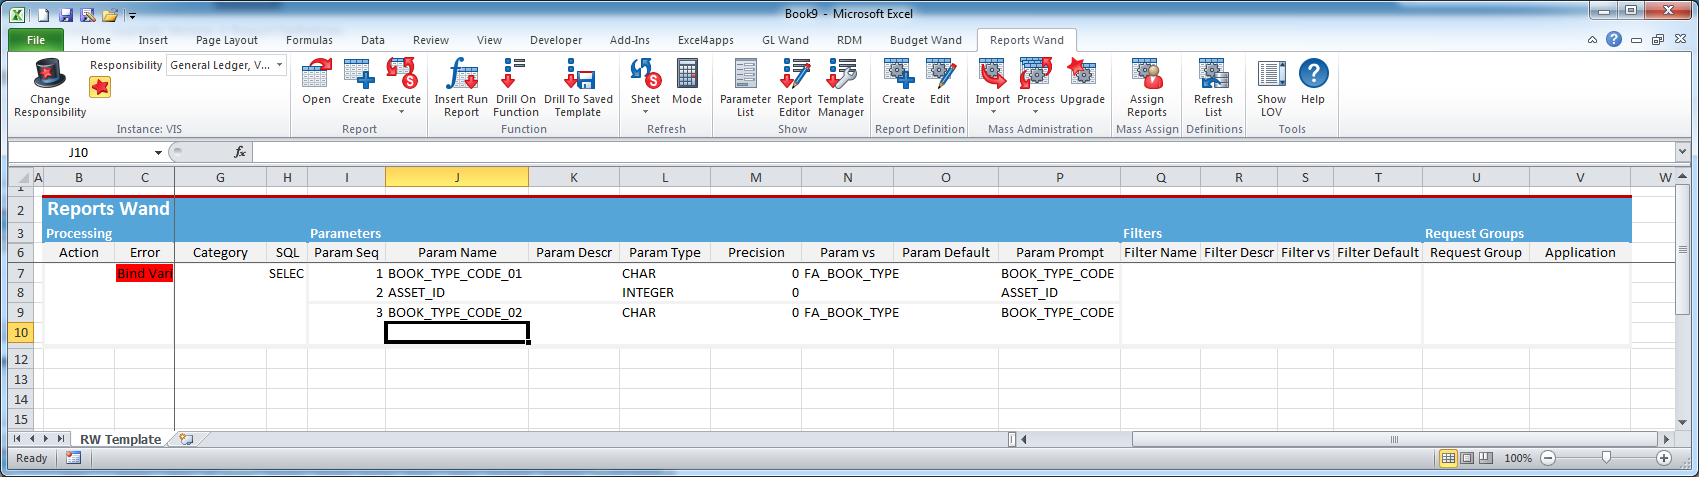The image size is (1699, 477).
Task: Switch to Page Layout view
Action: 1466,458
